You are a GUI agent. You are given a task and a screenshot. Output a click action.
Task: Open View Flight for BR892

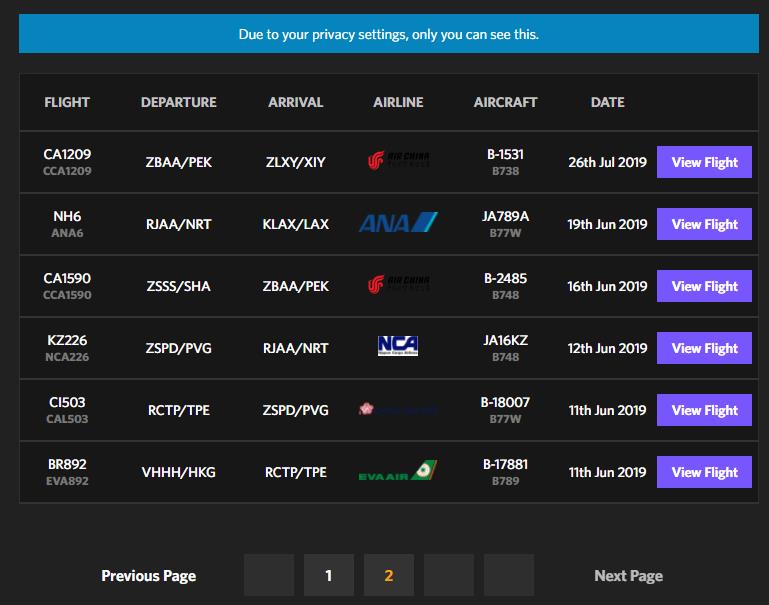(x=704, y=472)
